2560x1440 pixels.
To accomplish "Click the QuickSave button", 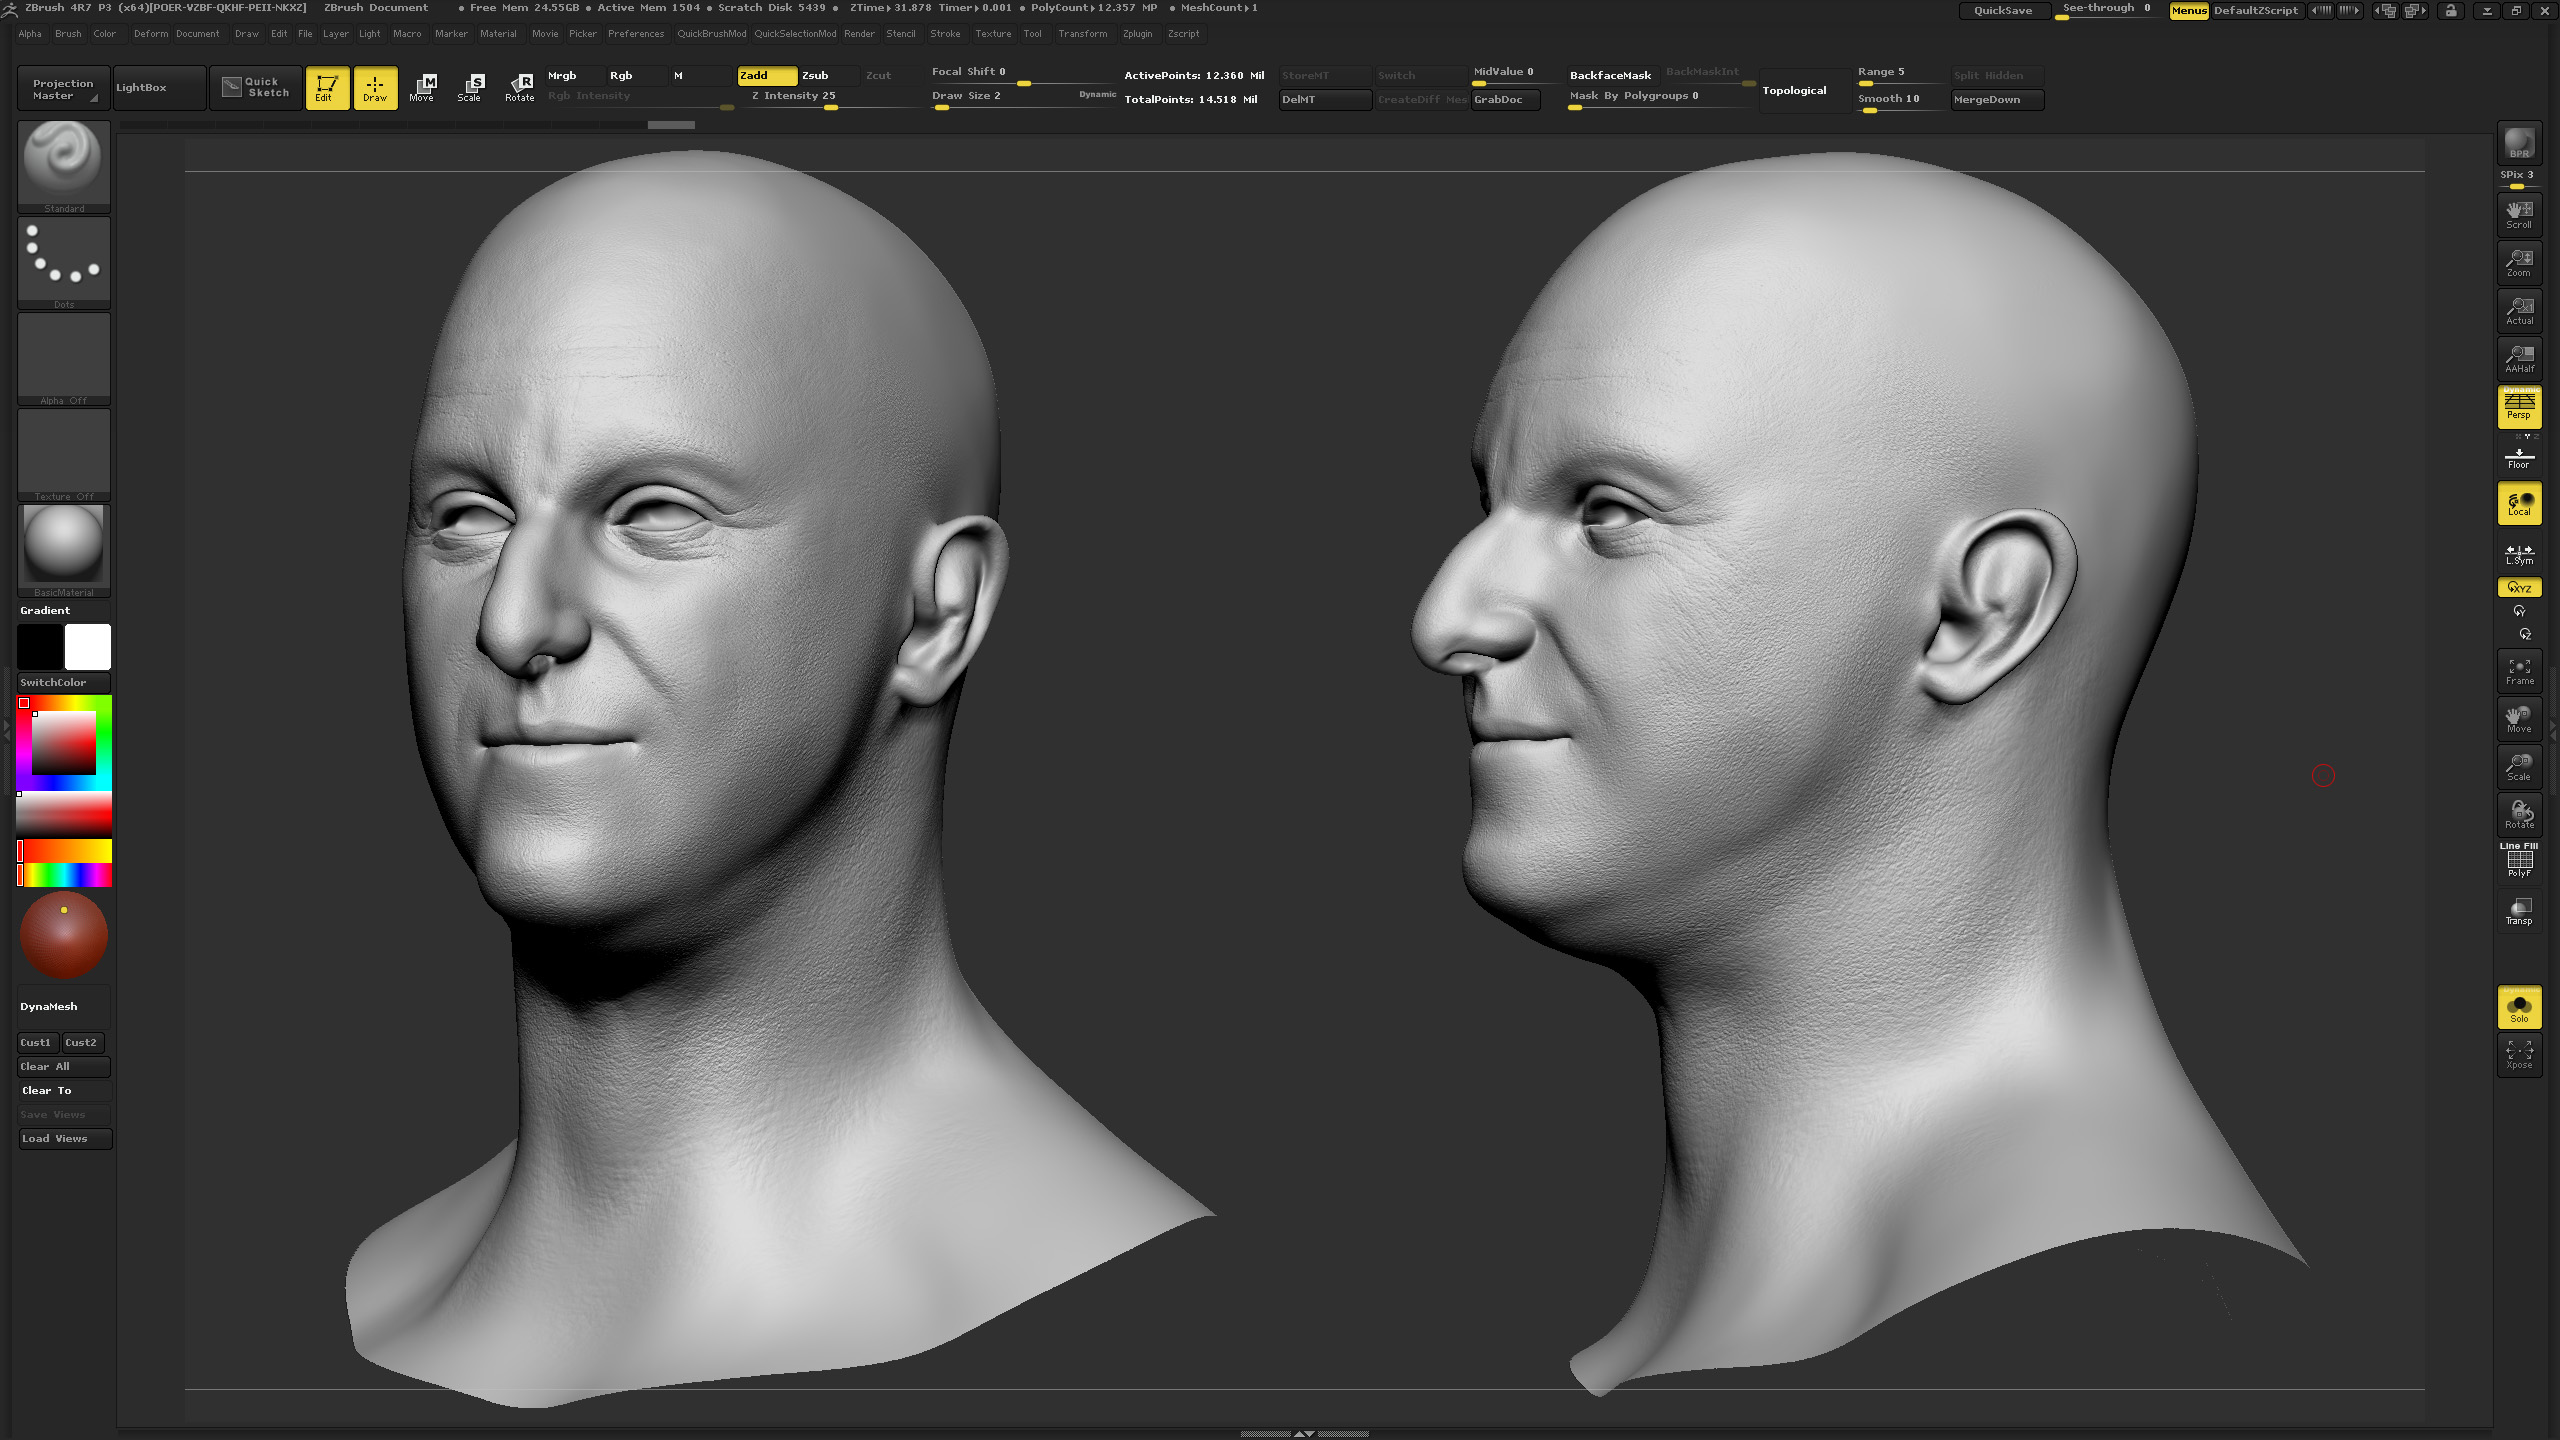I will tap(2003, 10).
